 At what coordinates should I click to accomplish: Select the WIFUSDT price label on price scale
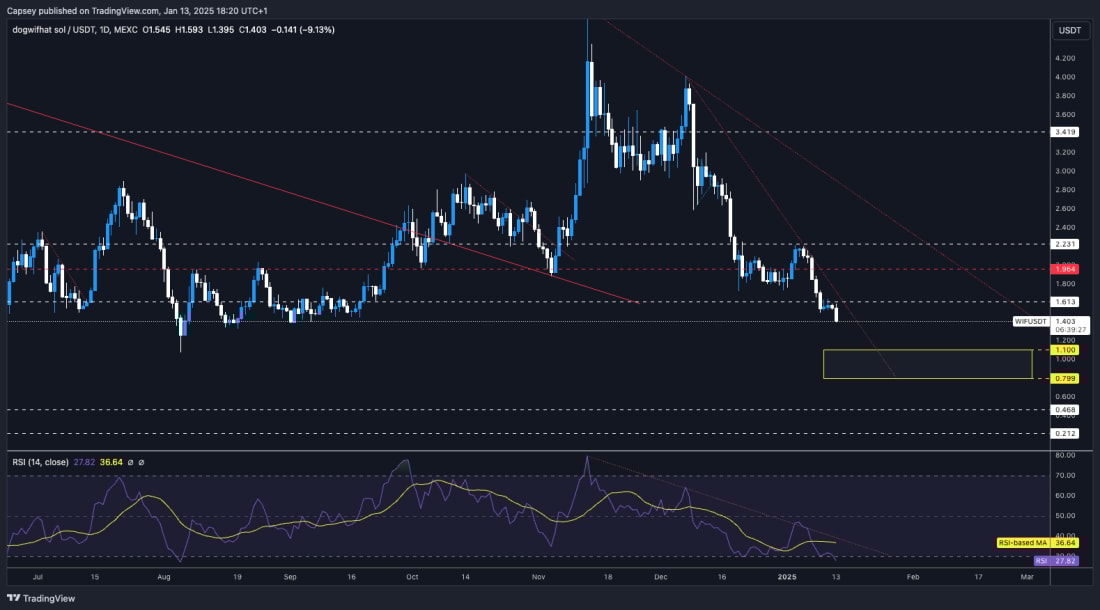1033,322
